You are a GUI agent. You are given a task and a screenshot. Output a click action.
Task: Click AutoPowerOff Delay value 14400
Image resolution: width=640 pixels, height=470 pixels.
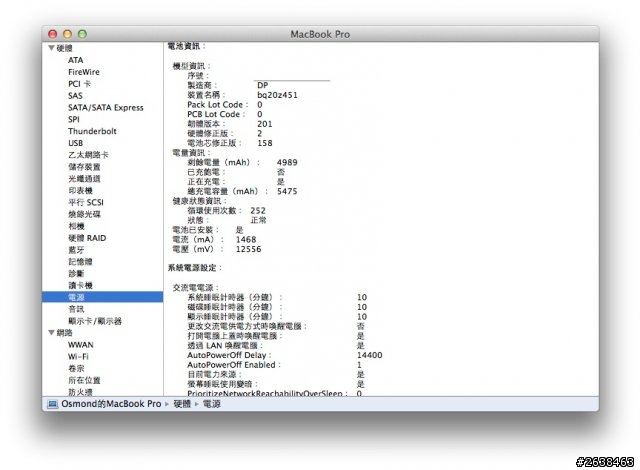(369, 355)
